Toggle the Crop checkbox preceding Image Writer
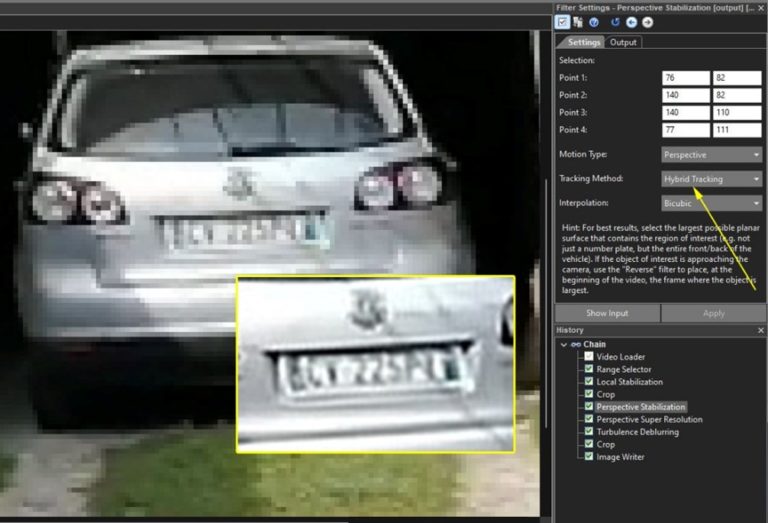The width and height of the screenshot is (768, 523). (589, 444)
